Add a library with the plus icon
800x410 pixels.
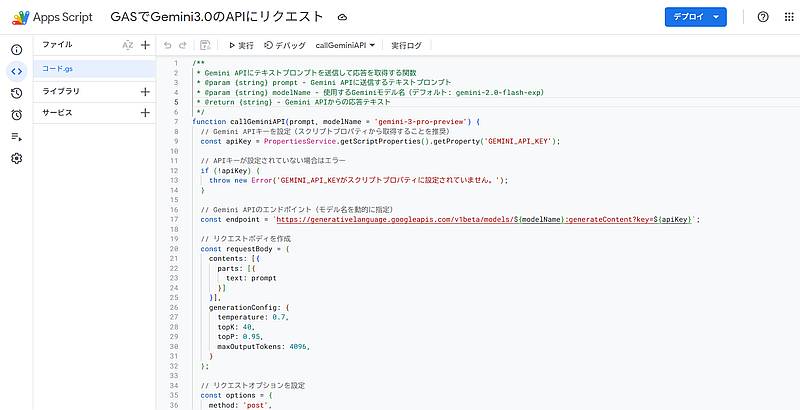coord(145,92)
